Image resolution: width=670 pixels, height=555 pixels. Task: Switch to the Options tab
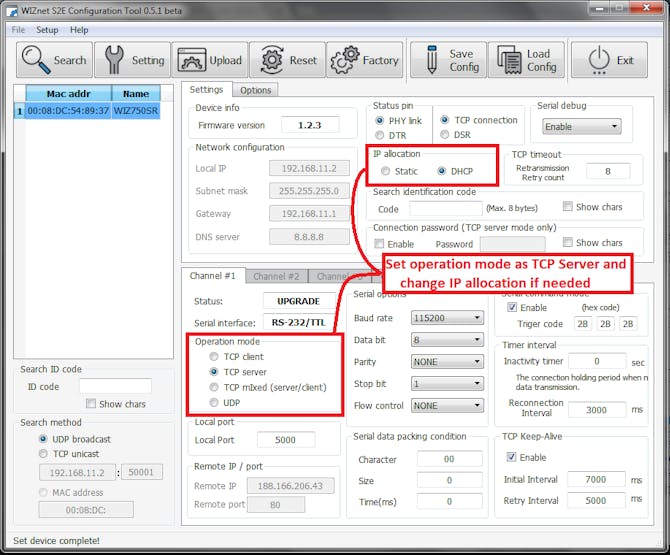[256, 90]
